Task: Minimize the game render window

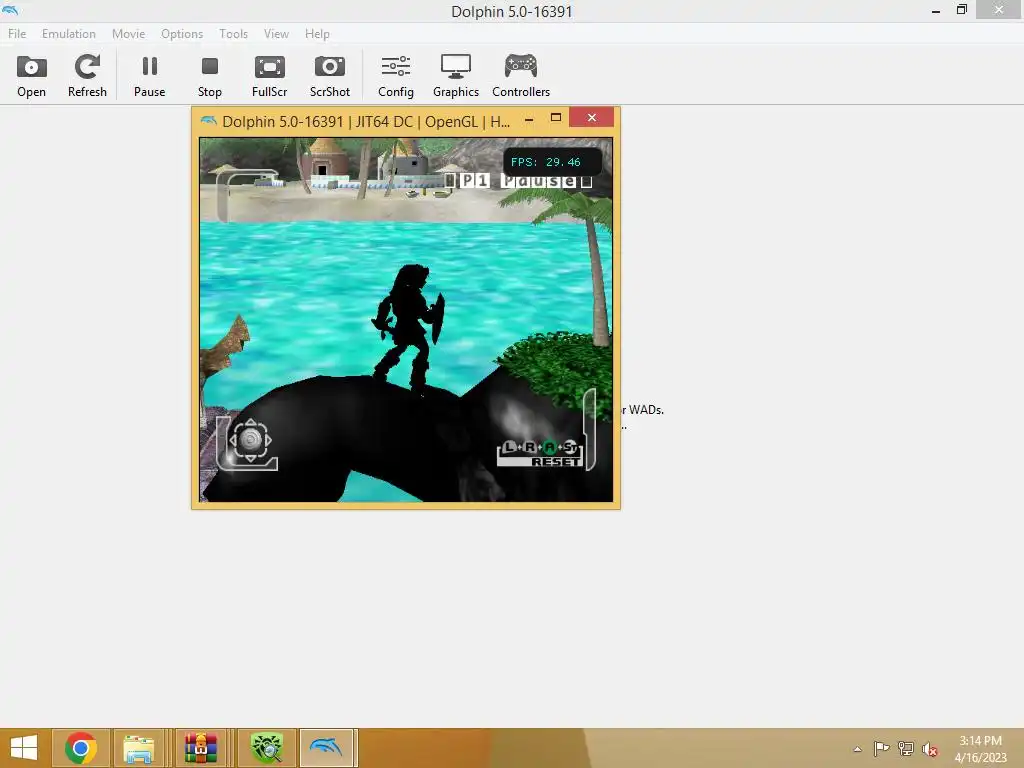Action: (529, 120)
